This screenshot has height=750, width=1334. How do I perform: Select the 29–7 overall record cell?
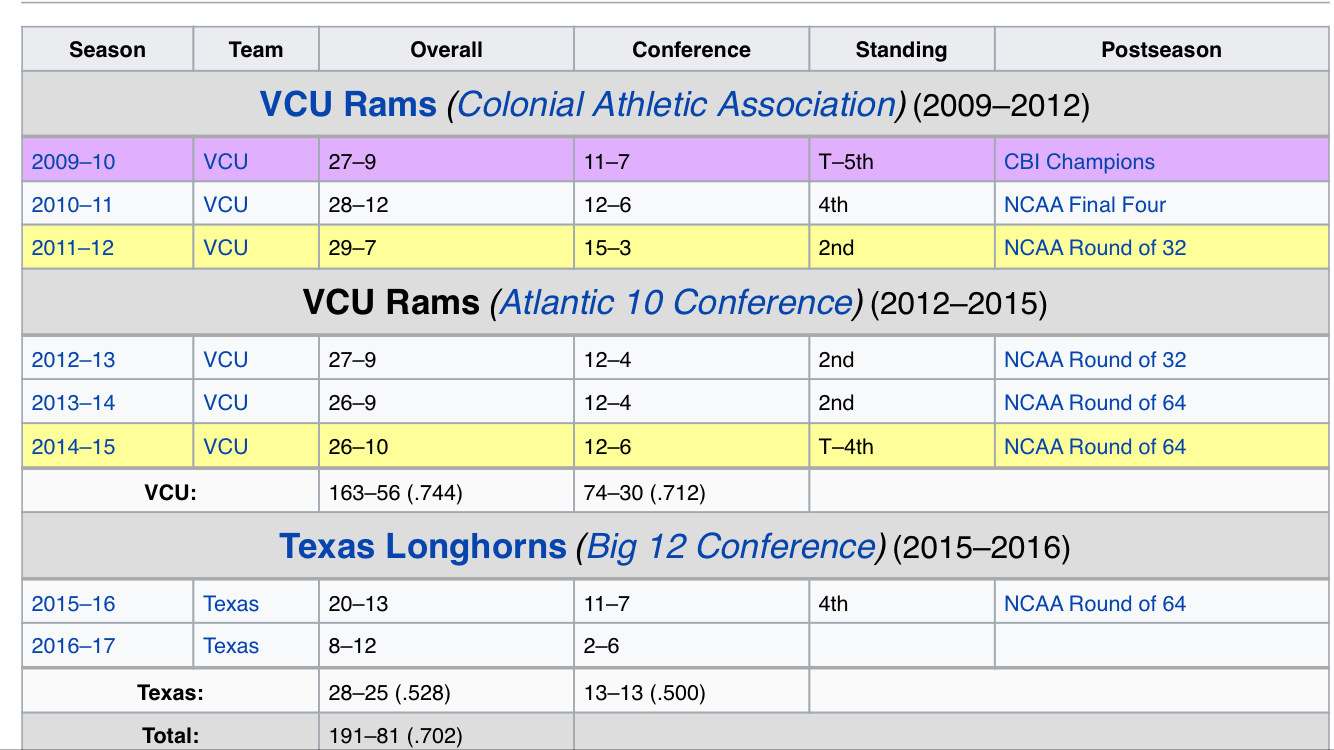click(x=447, y=248)
